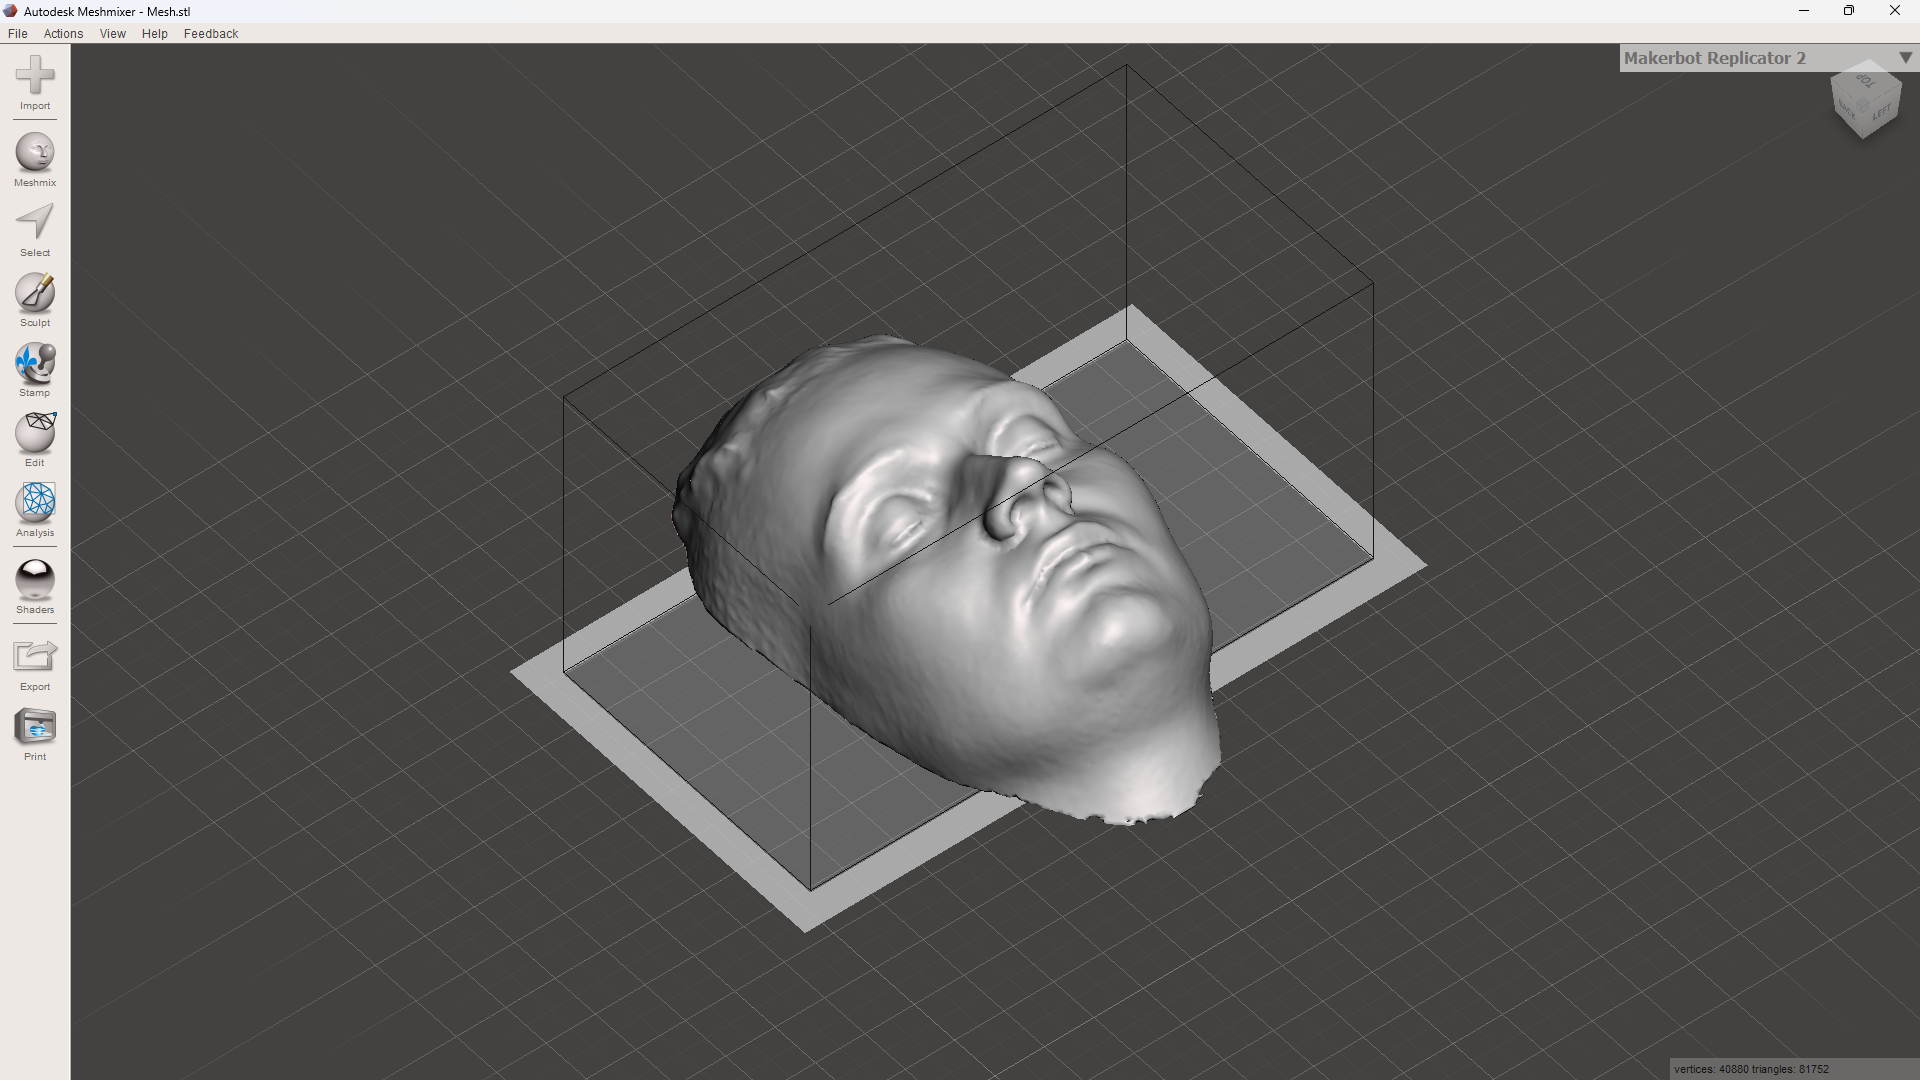Open the Analysis tools
The width and height of the screenshot is (1920, 1080).
35,503
